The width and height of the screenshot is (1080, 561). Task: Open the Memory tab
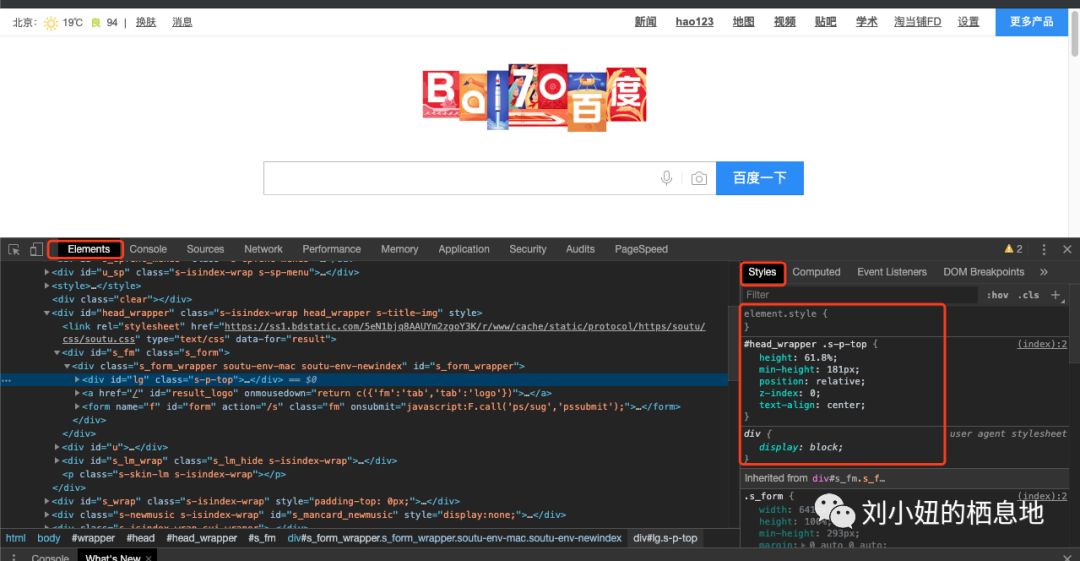(399, 249)
